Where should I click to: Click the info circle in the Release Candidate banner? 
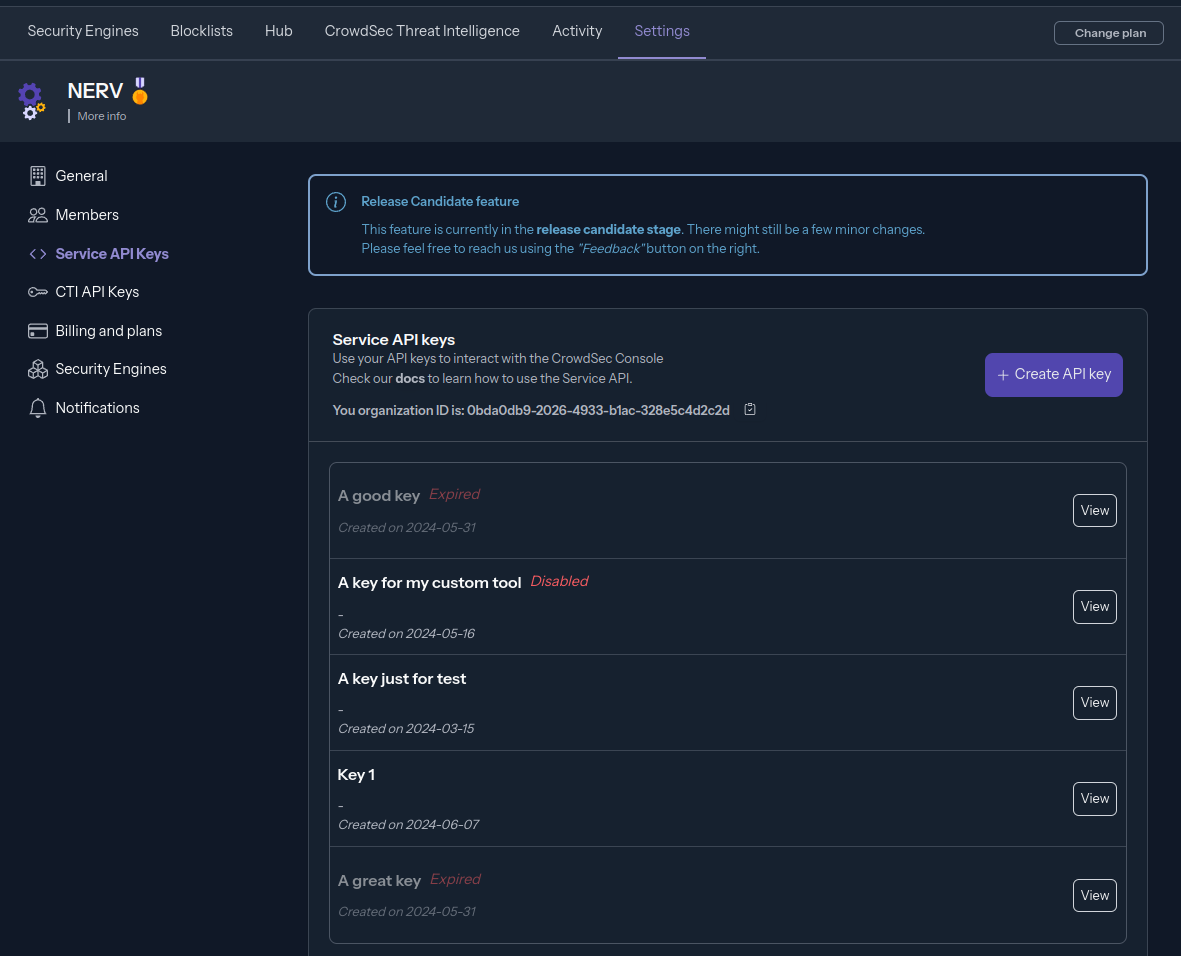click(x=336, y=202)
